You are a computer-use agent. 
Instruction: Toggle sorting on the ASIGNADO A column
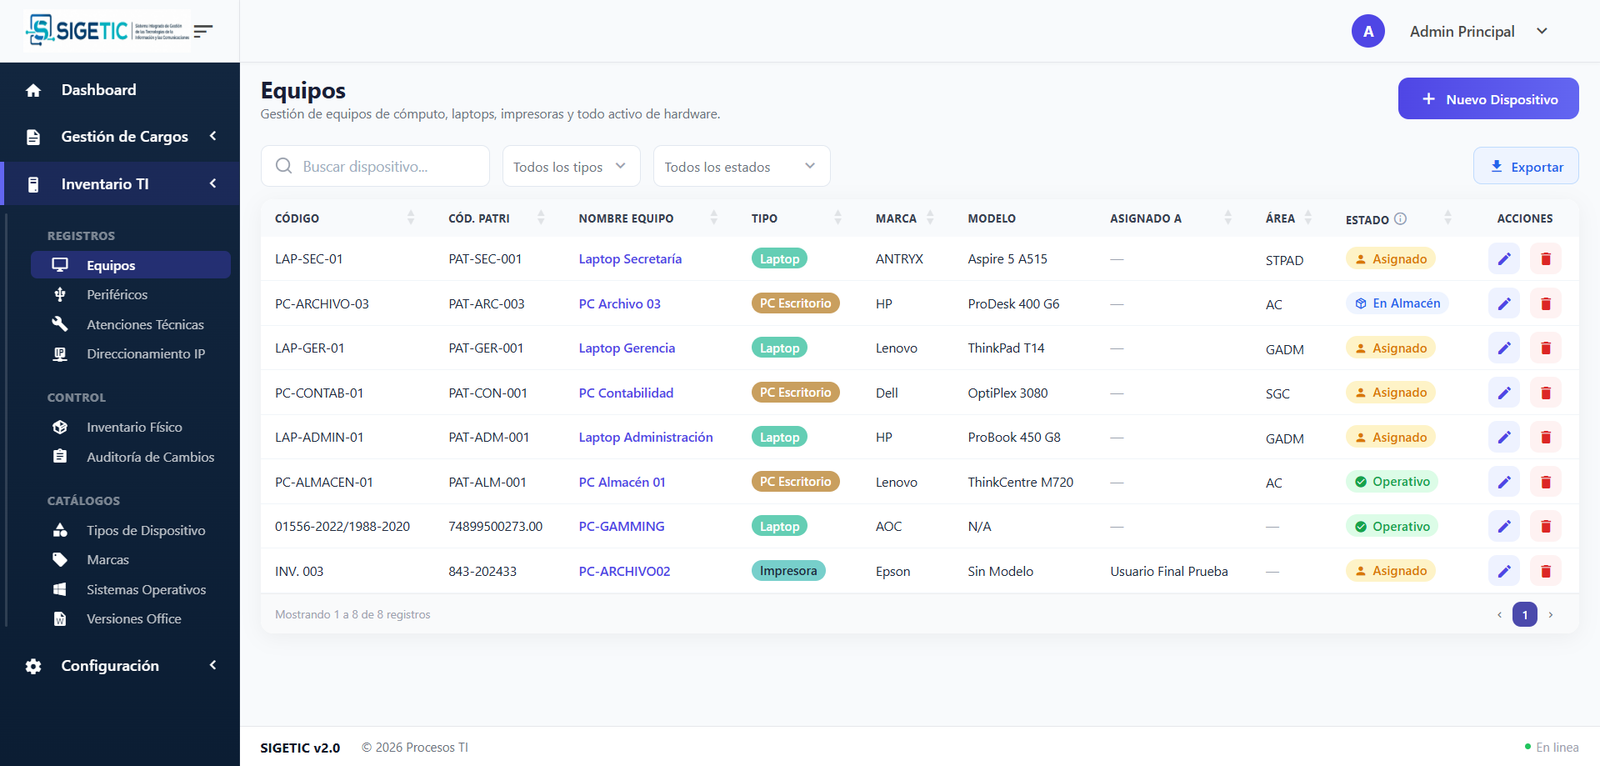point(1228,218)
